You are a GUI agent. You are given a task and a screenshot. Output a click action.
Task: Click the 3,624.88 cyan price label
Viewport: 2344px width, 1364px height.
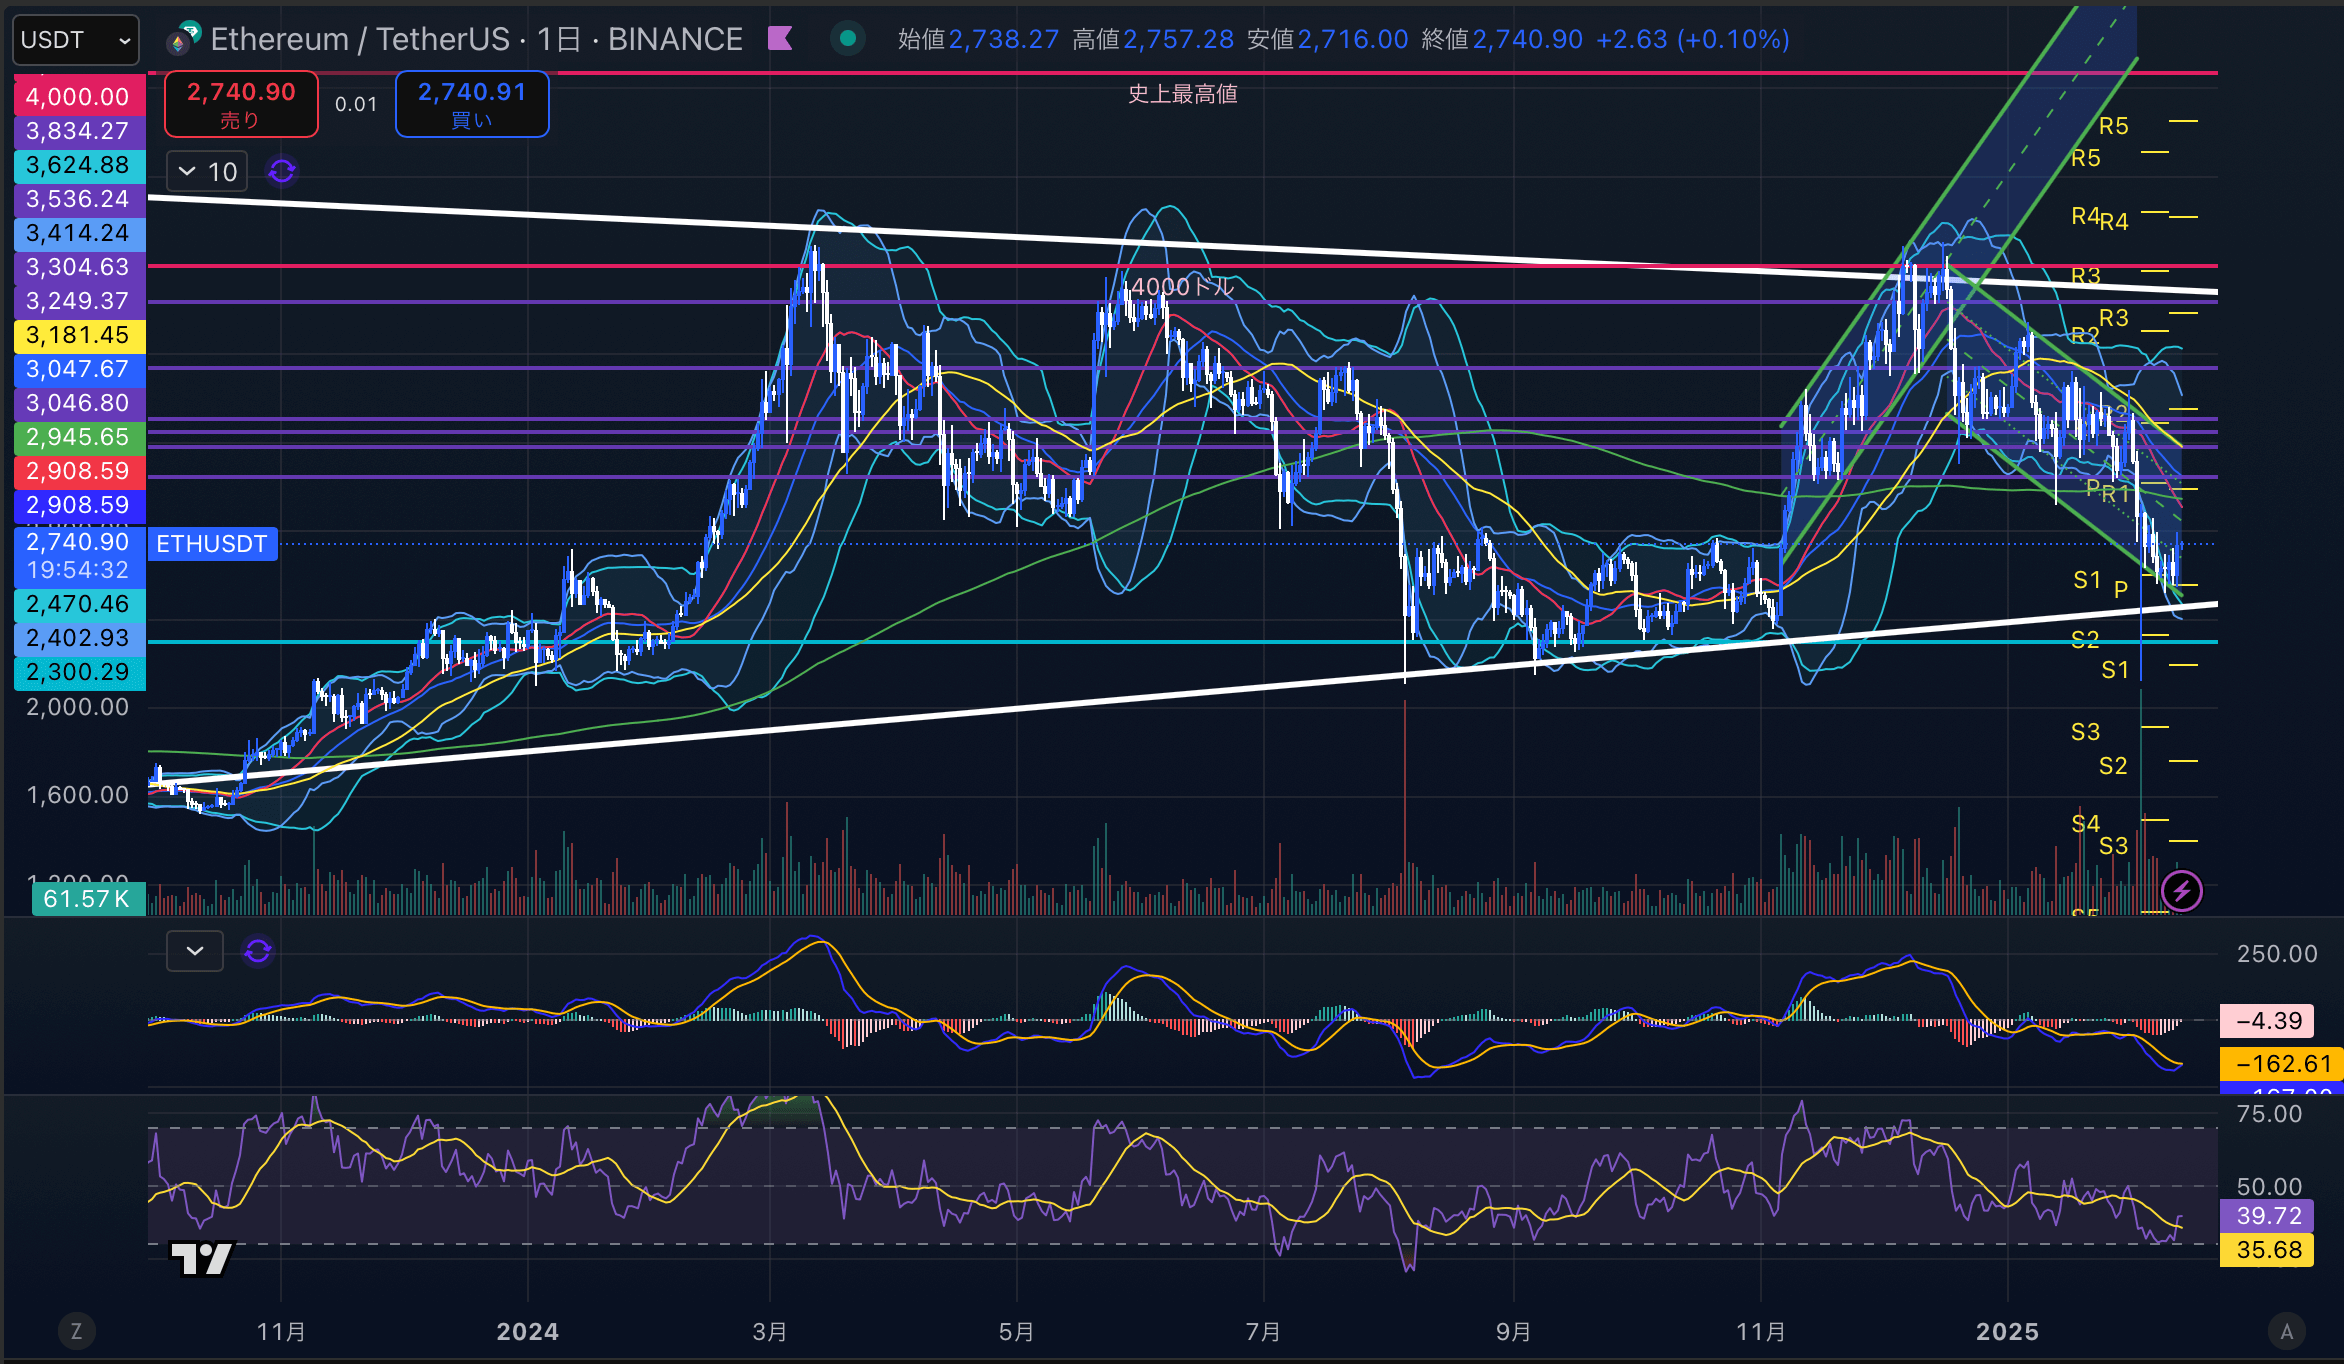(x=79, y=165)
